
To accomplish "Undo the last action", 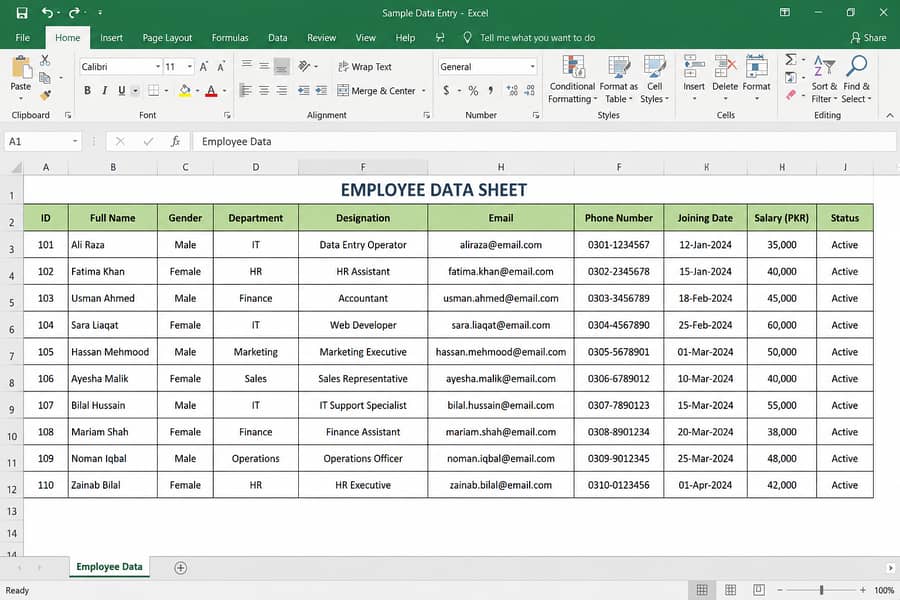I will [x=47, y=13].
